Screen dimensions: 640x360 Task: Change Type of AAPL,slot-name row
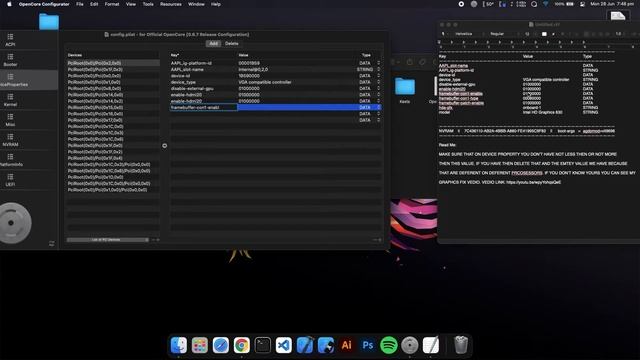(368, 69)
